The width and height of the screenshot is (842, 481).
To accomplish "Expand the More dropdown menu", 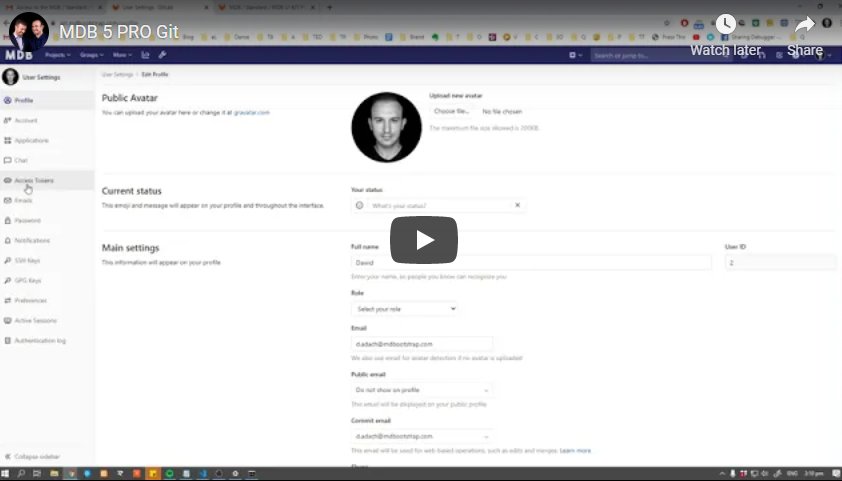I will click(122, 55).
